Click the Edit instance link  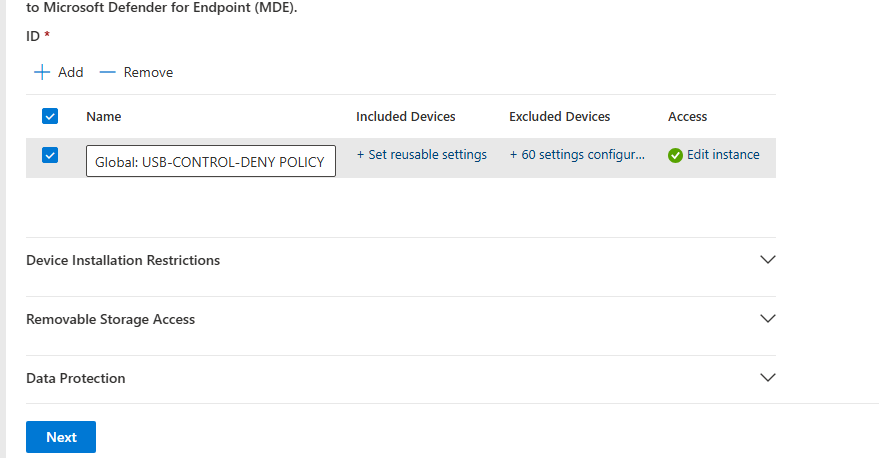(723, 155)
